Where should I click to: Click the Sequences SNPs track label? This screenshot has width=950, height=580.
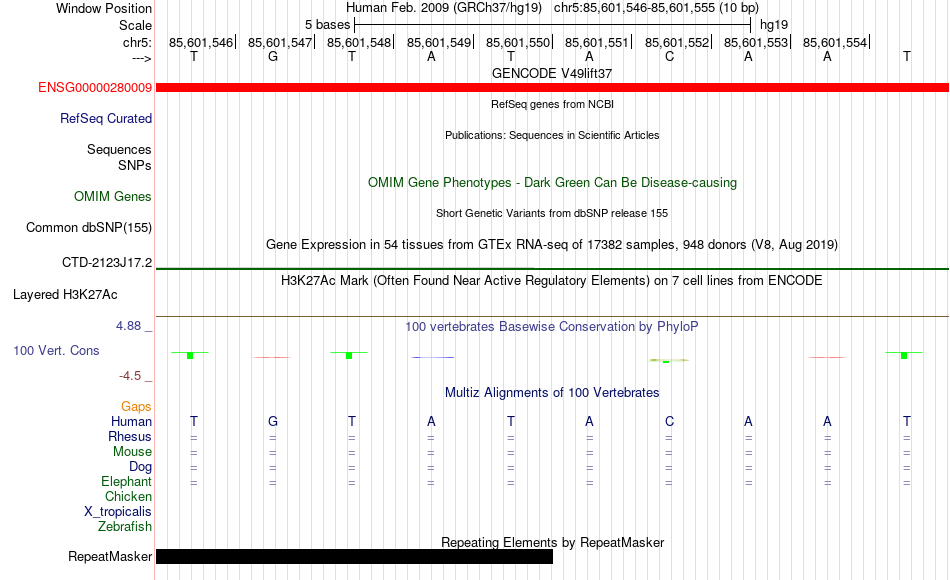(x=119, y=158)
